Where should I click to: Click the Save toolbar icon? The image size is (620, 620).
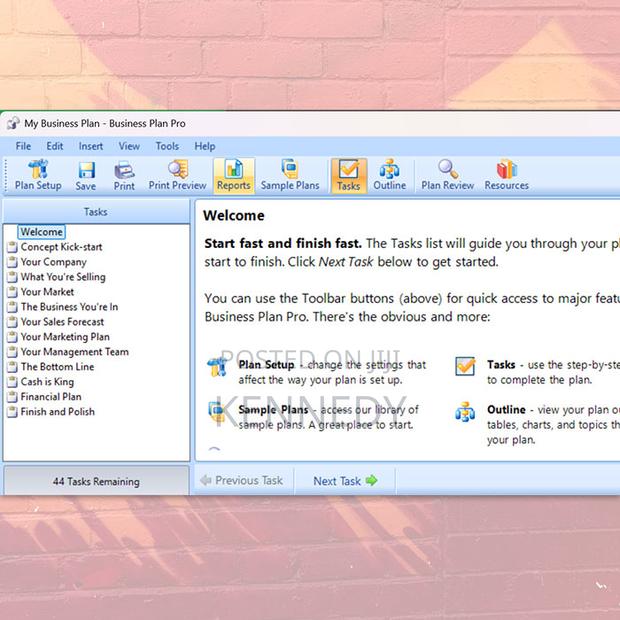(86, 174)
